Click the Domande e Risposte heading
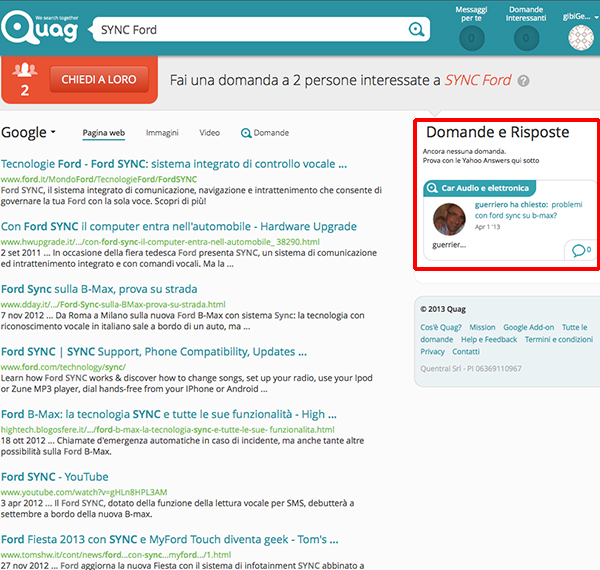The width and height of the screenshot is (600, 570). tap(497, 132)
